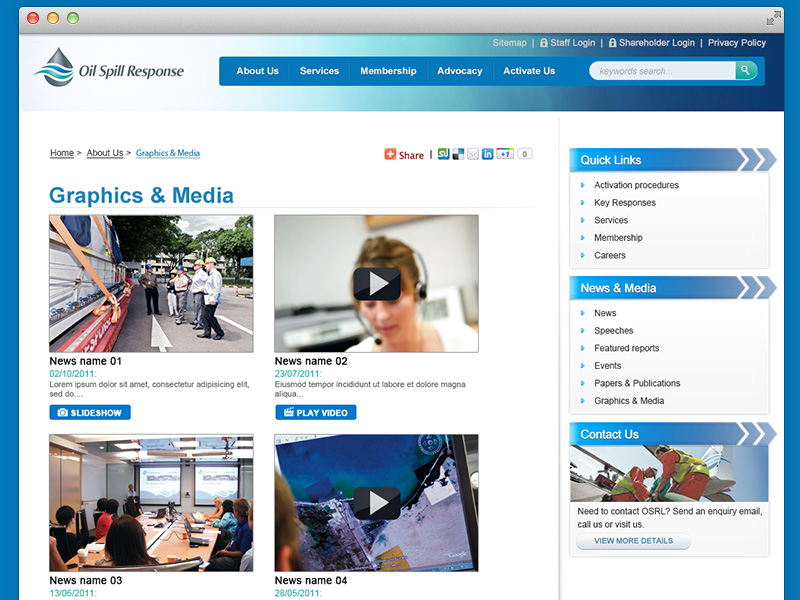Open Membership in Quick Links
800x600 pixels.
click(618, 238)
